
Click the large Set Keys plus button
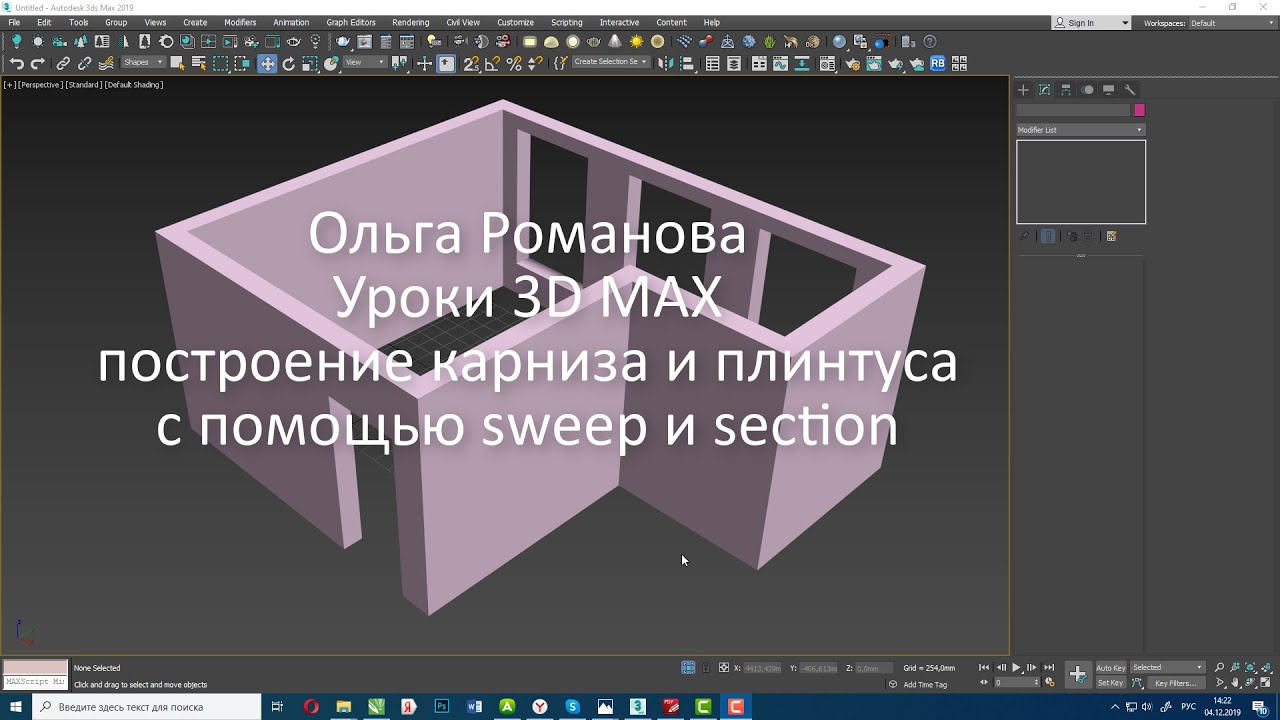coord(1078,674)
